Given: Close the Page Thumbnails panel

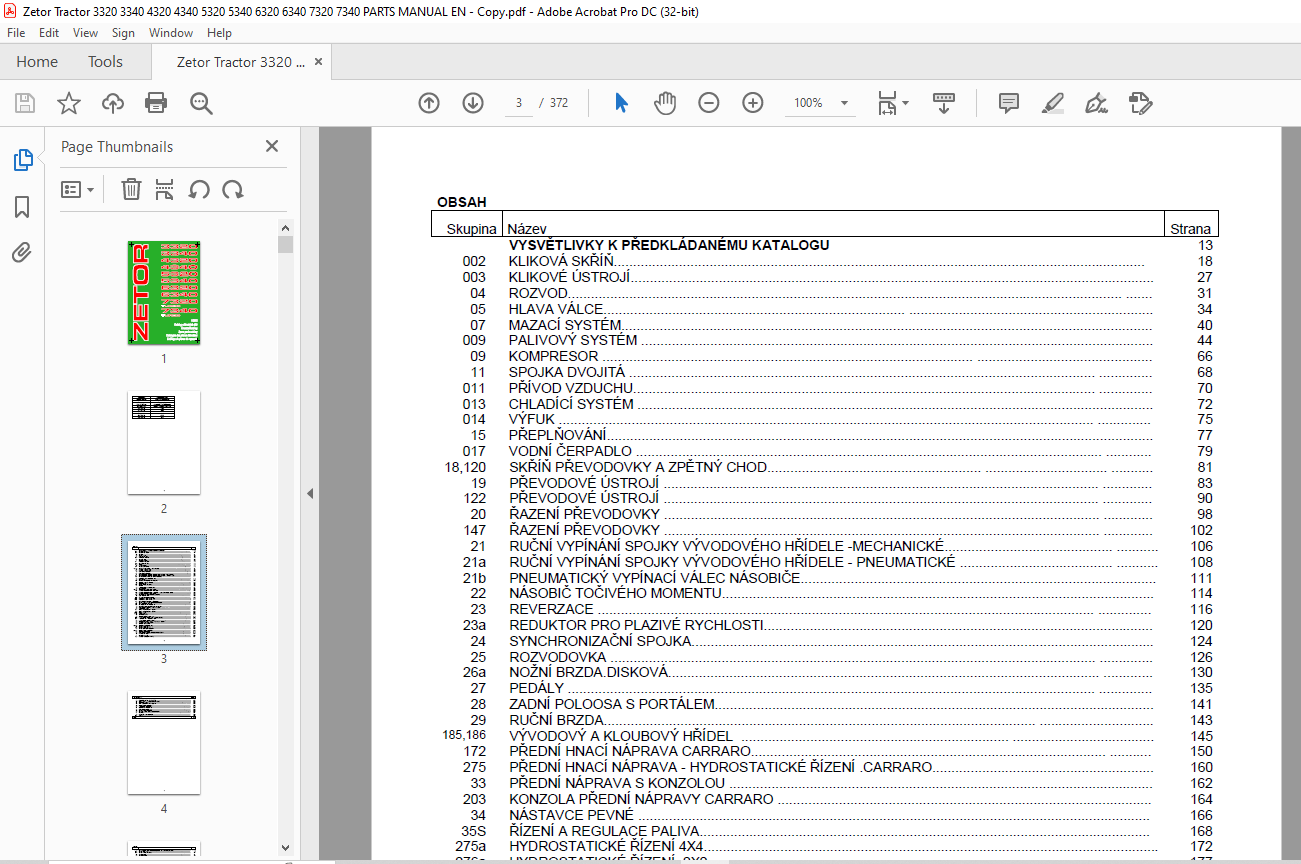Looking at the screenshot, I should click(x=271, y=146).
